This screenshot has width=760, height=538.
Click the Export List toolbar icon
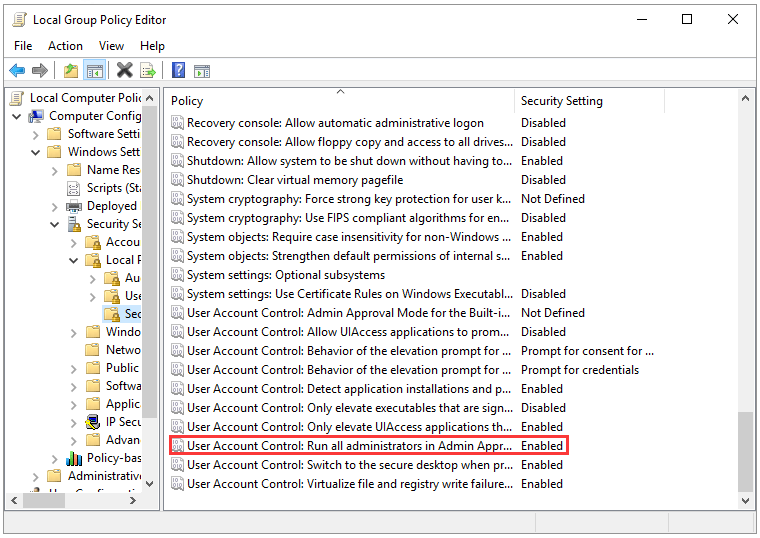(x=148, y=71)
